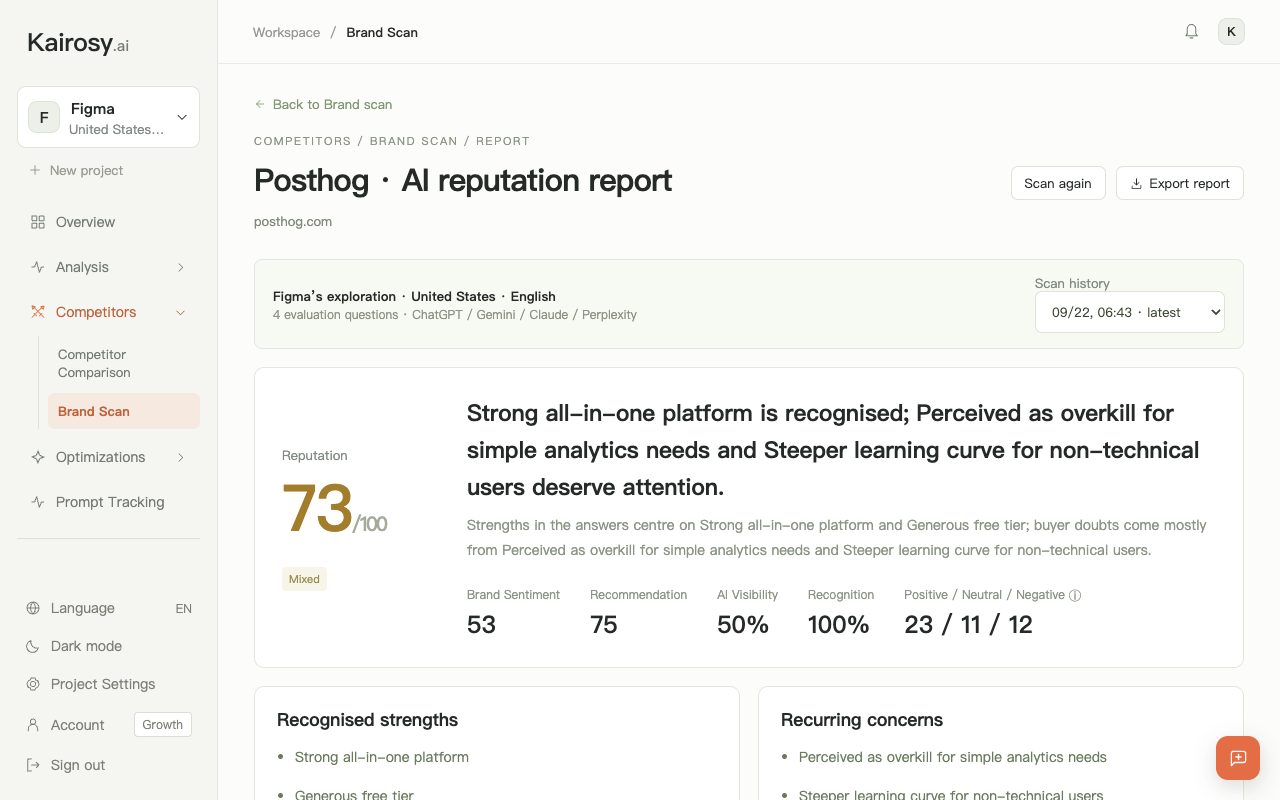Click the sentiment info icon
Screen dimensions: 1280x800
(x=1075, y=595)
